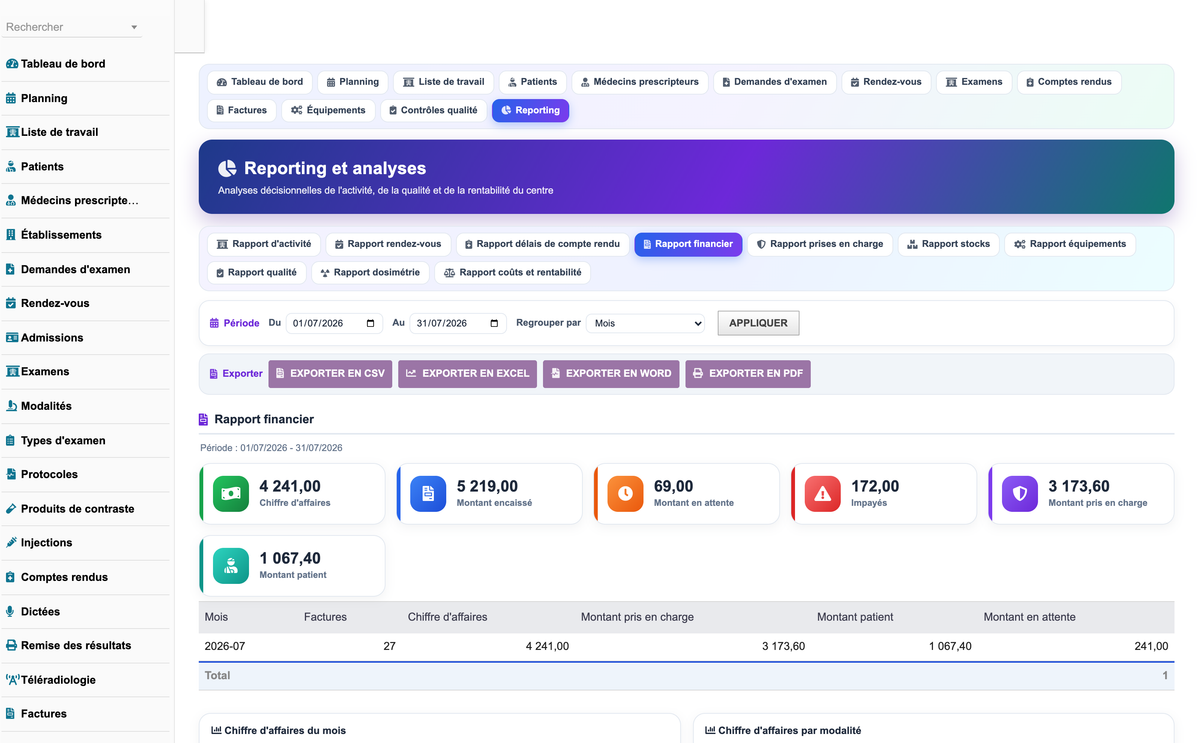Viewport: 1200px width, 743px height.
Task: Open the Rechercher search dropdown
Action: [x=134, y=28]
